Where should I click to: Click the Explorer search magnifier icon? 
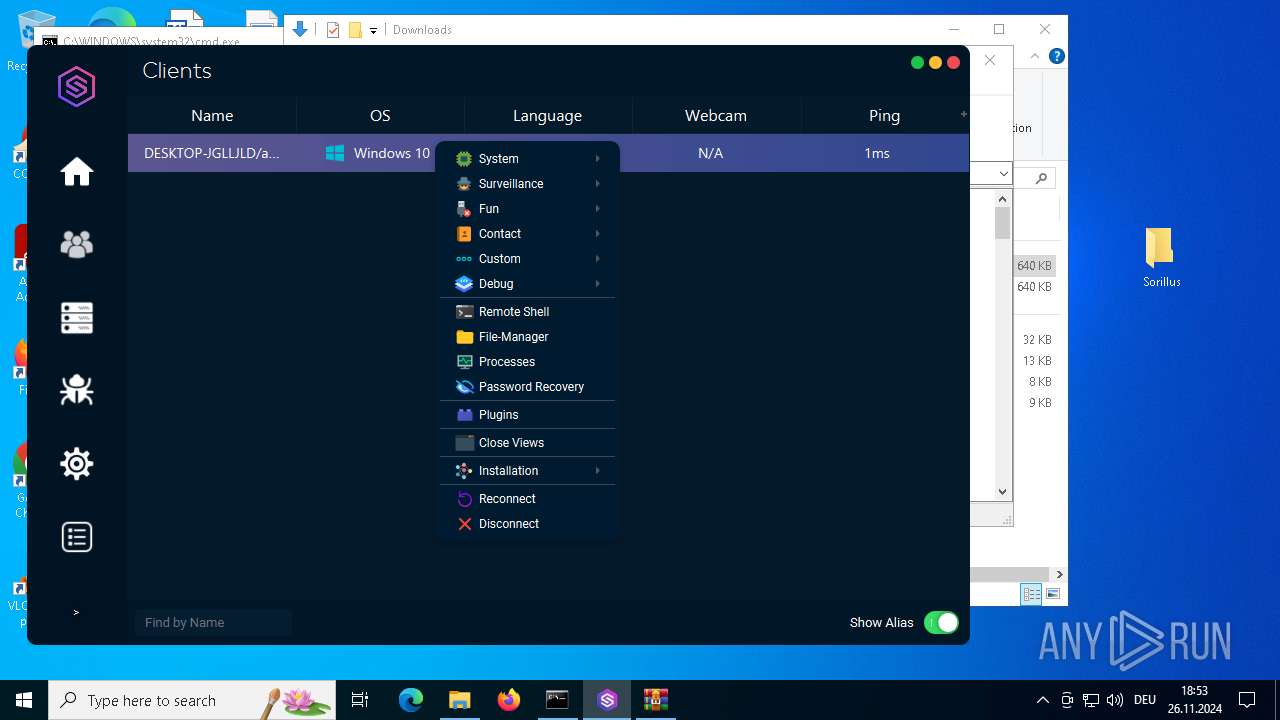[x=1041, y=178]
